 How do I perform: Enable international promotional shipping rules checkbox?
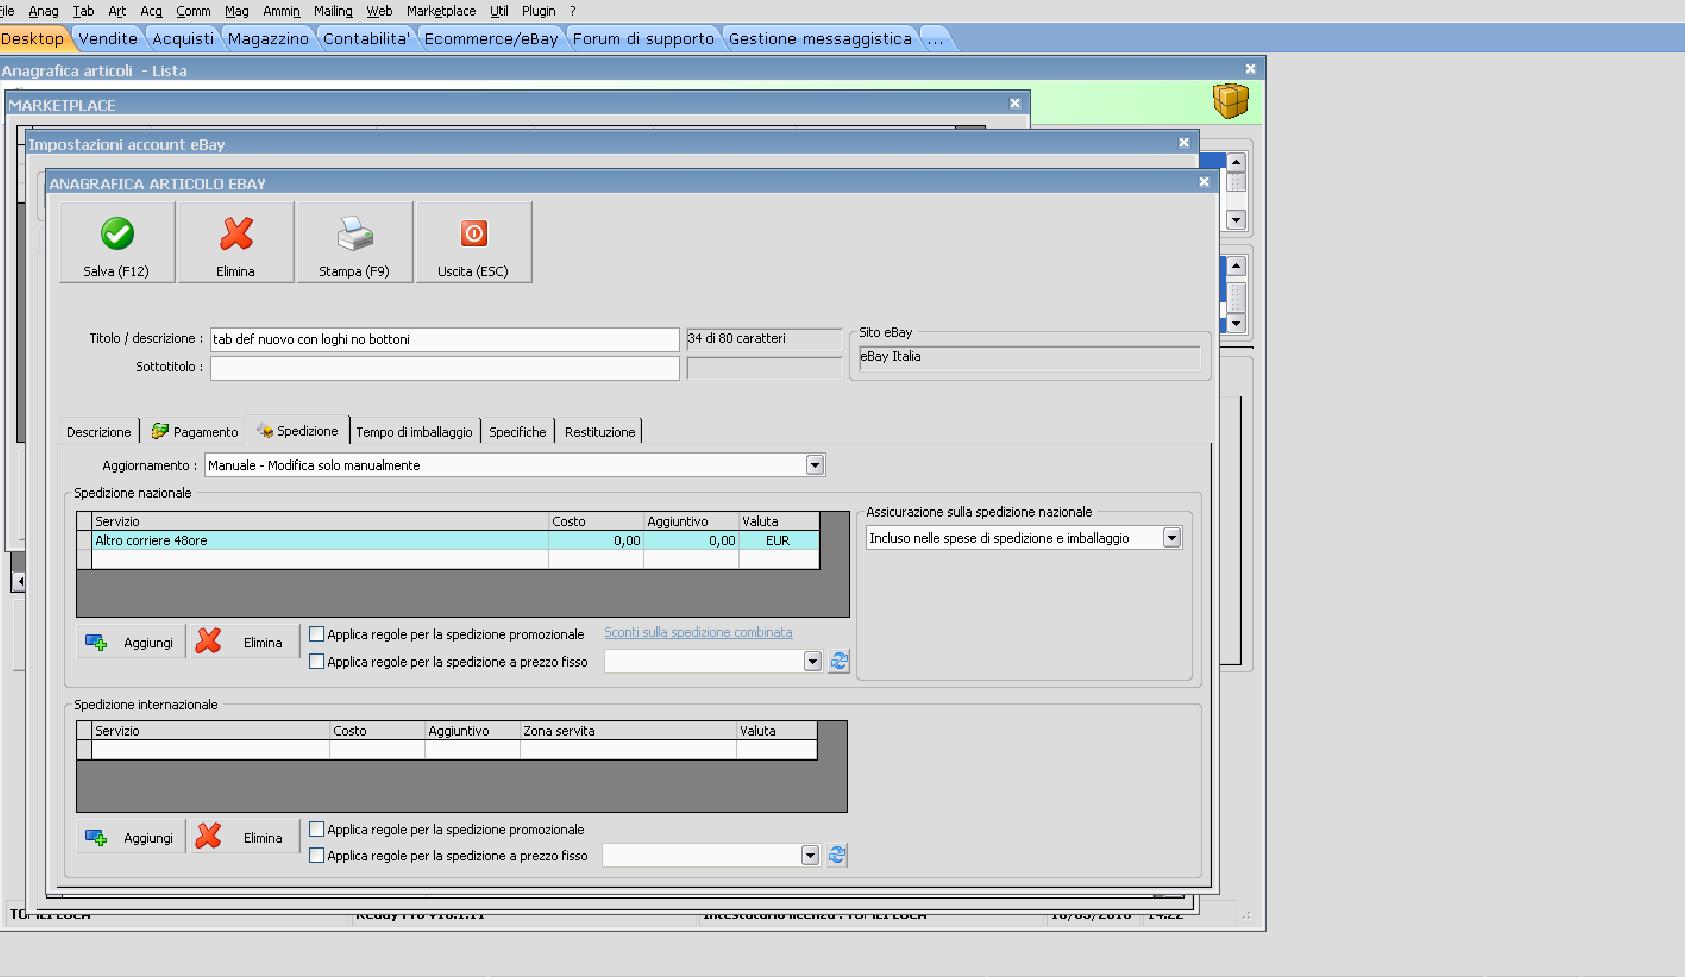pos(317,829)
